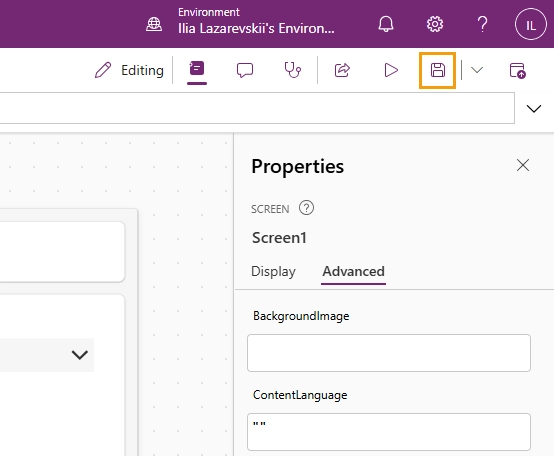Open the canvas dropdown chevron

click(79, 355)
